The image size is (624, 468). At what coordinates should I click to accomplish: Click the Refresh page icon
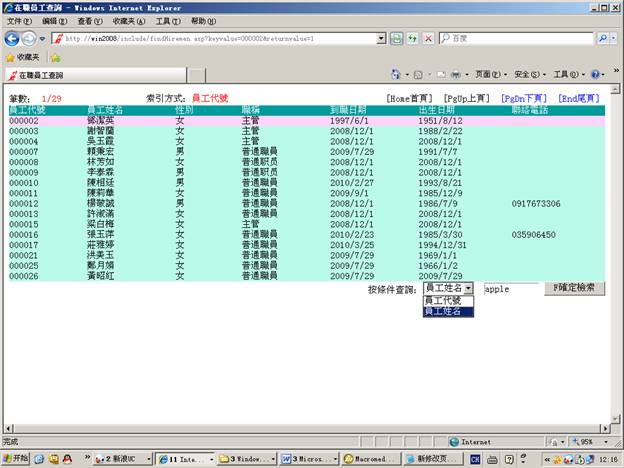pyautogui.click(x=397, y=38)
